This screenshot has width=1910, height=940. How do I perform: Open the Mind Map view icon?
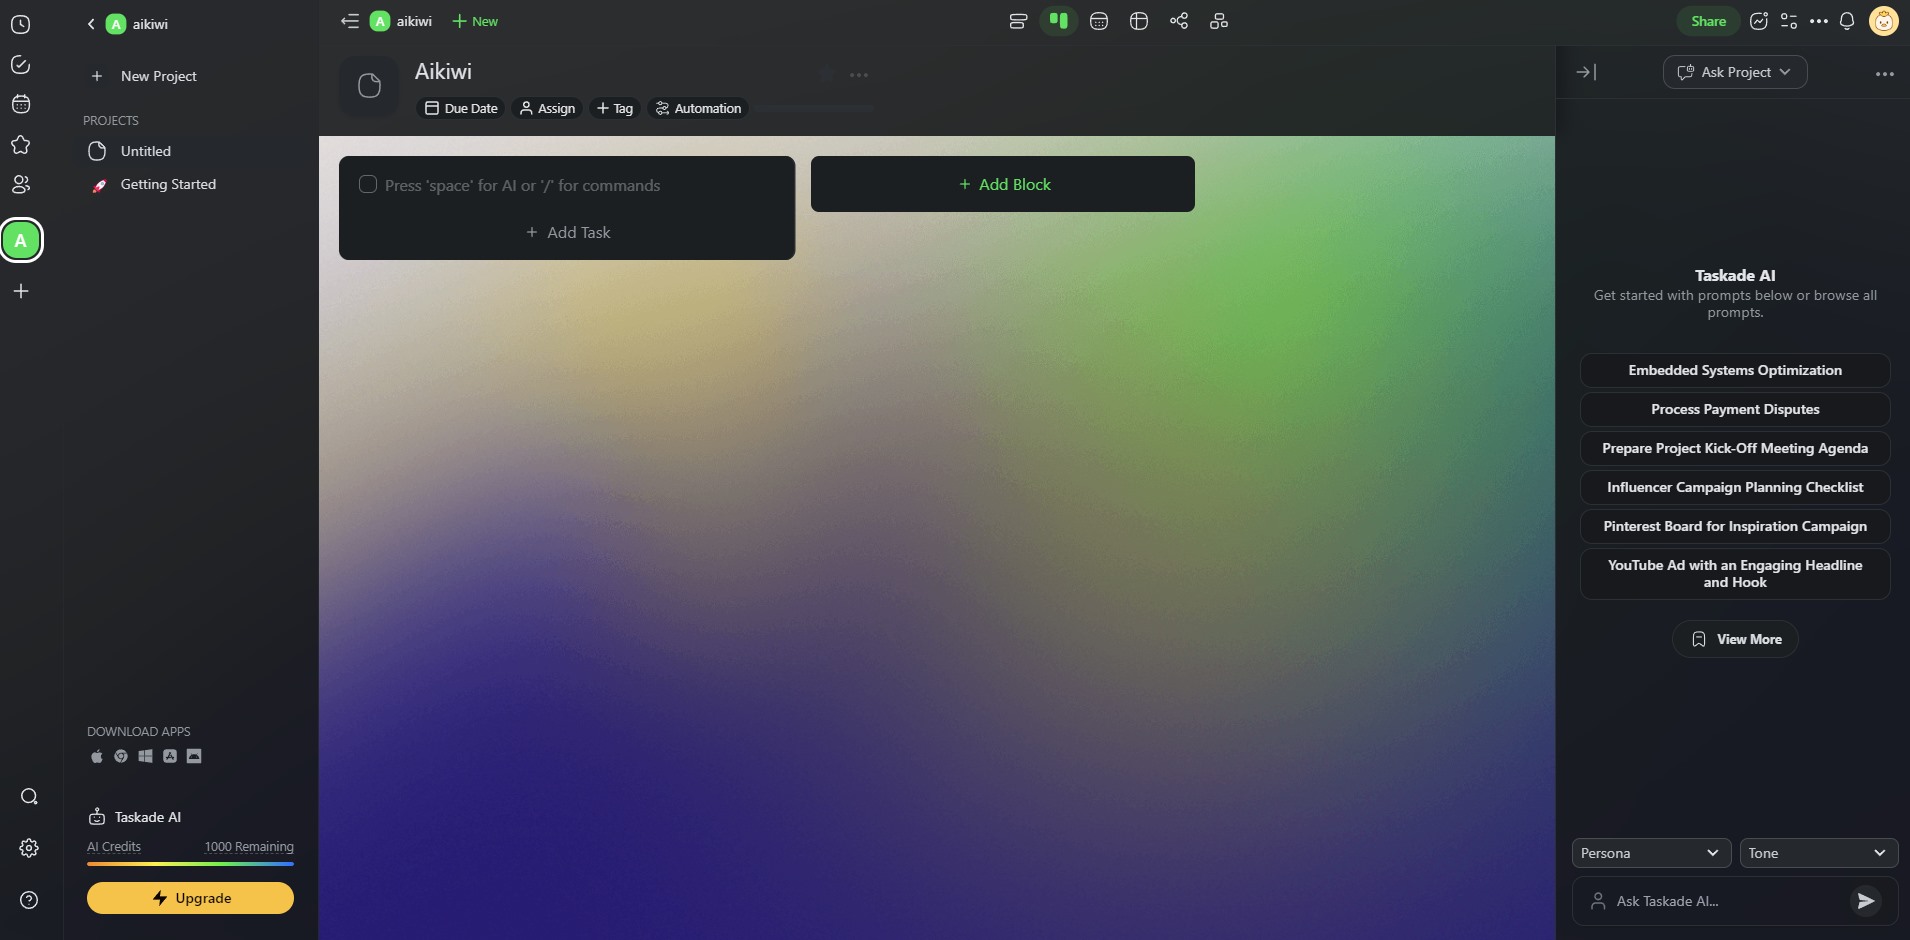coord(1179,21)
